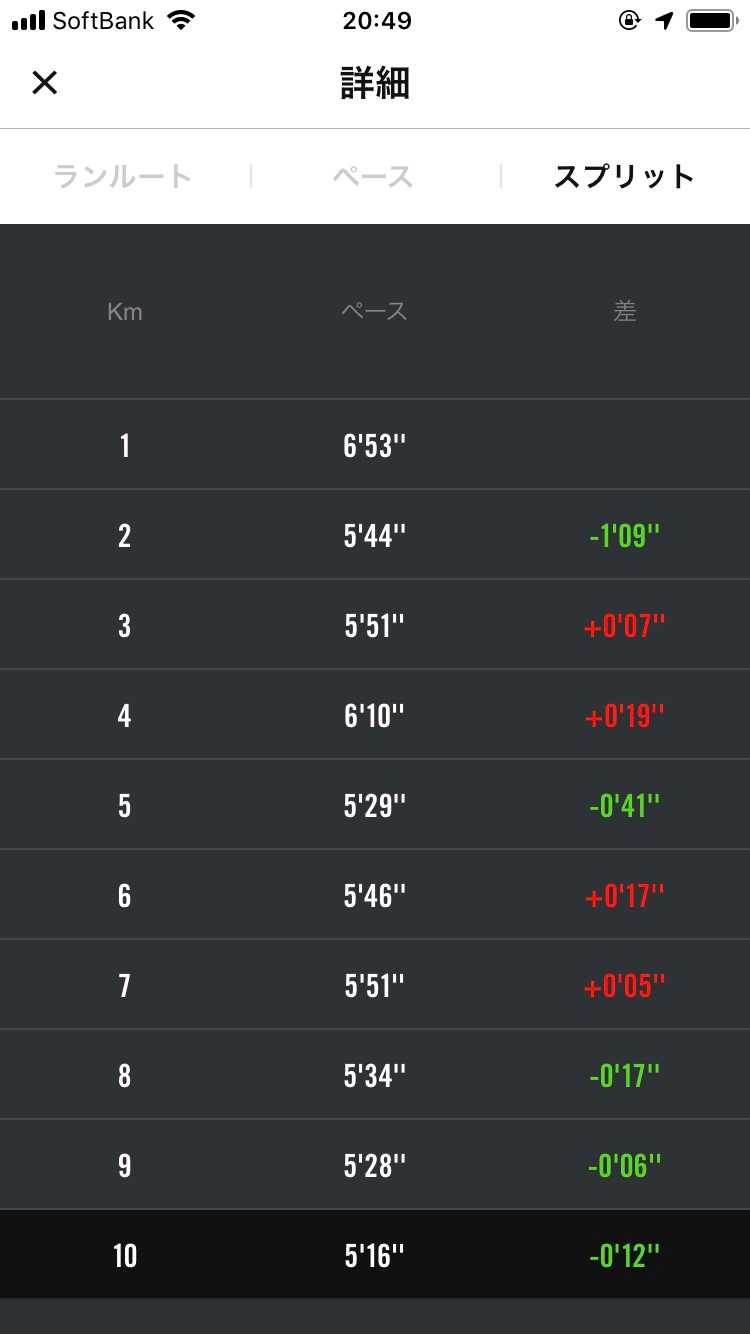The image size is (750, 1334).
Task: Select the kilometer 1 split row
Action: click(375, 445)
